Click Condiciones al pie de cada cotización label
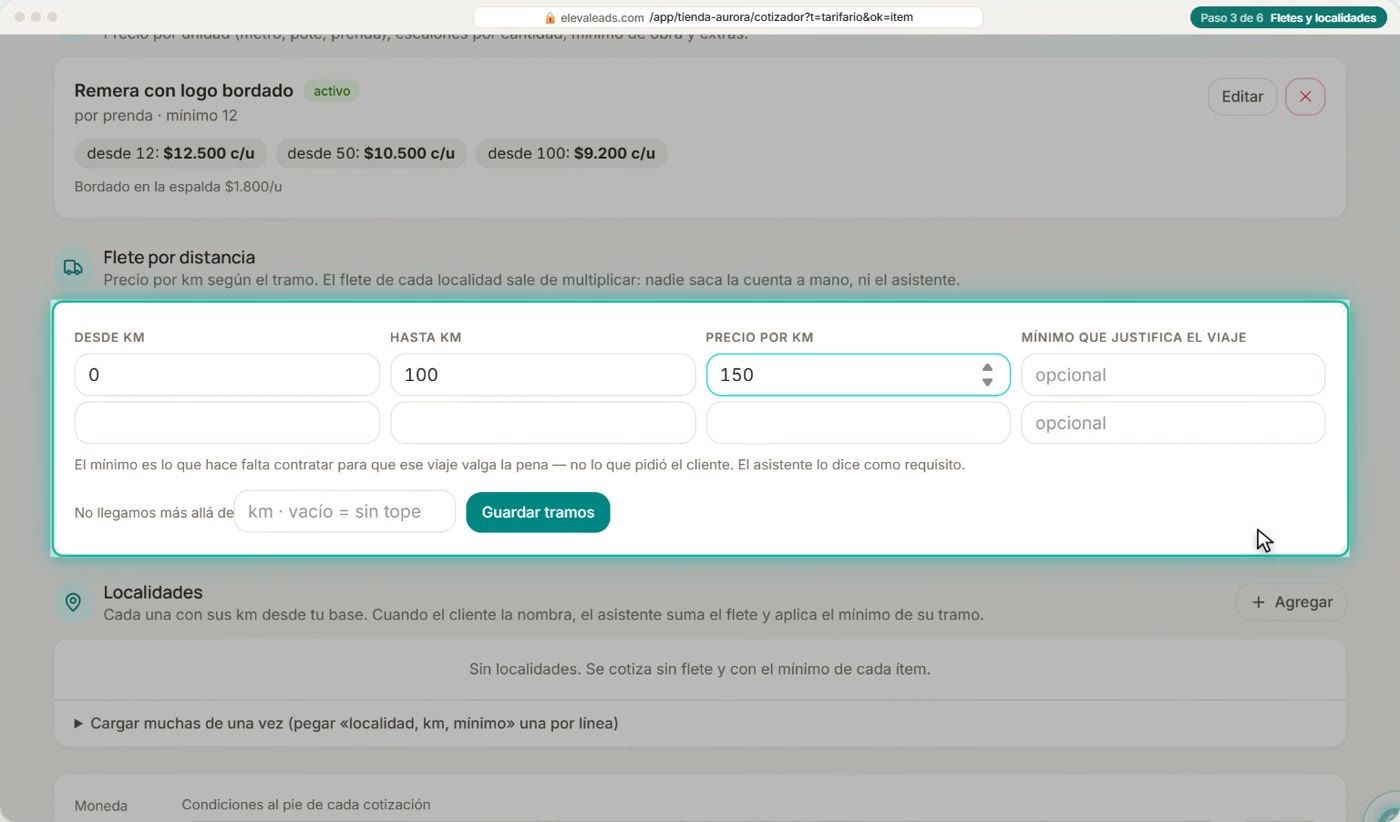This screenshot has height=822, width=1400. [x=306, y=804]
